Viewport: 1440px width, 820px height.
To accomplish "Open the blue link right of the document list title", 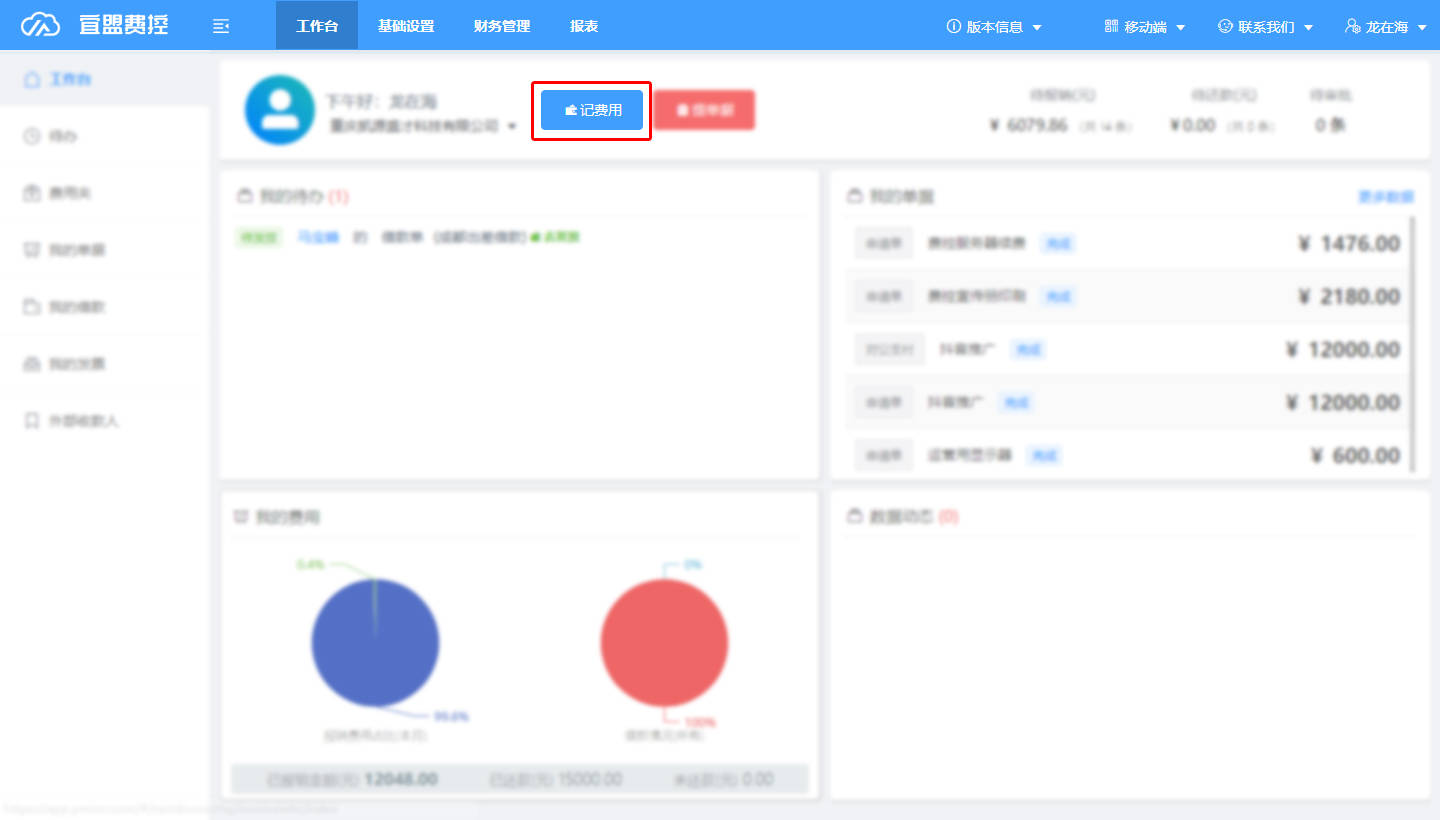I will click(1385, 197).
